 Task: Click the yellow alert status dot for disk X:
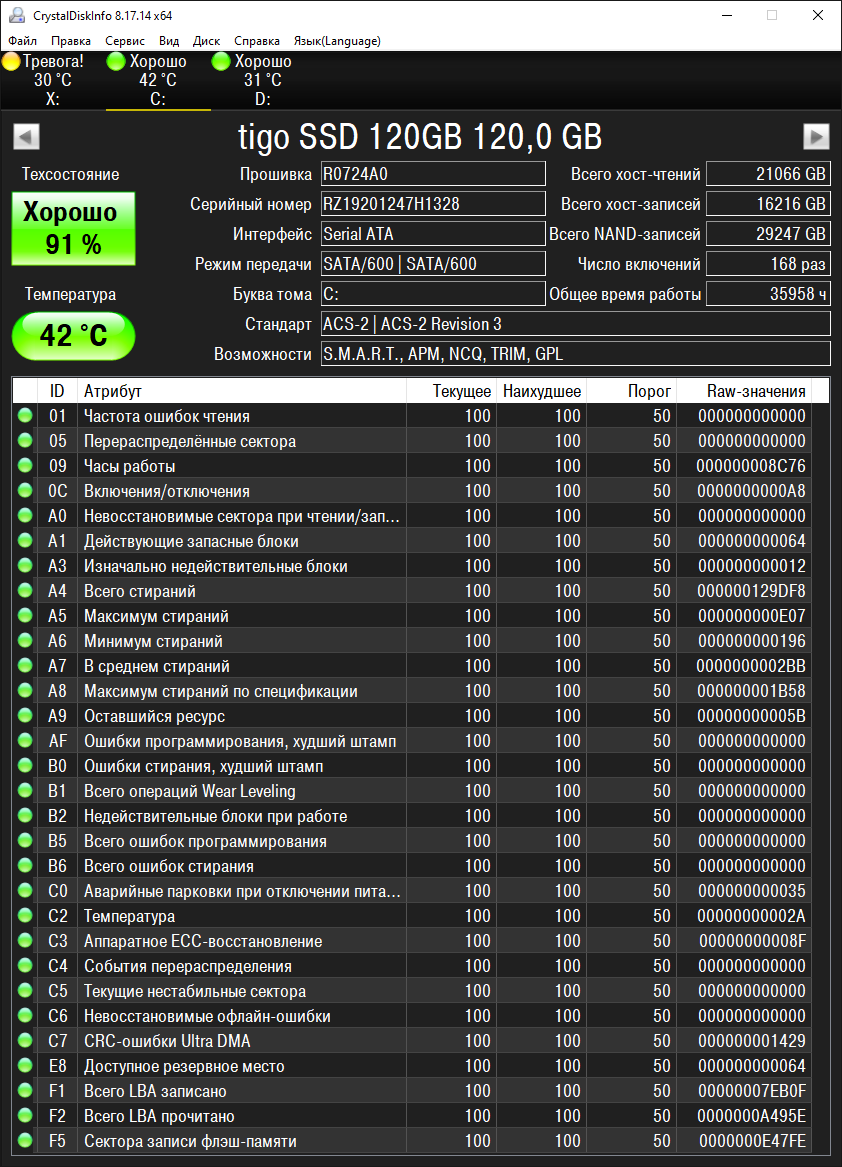[x=11, y=62]
